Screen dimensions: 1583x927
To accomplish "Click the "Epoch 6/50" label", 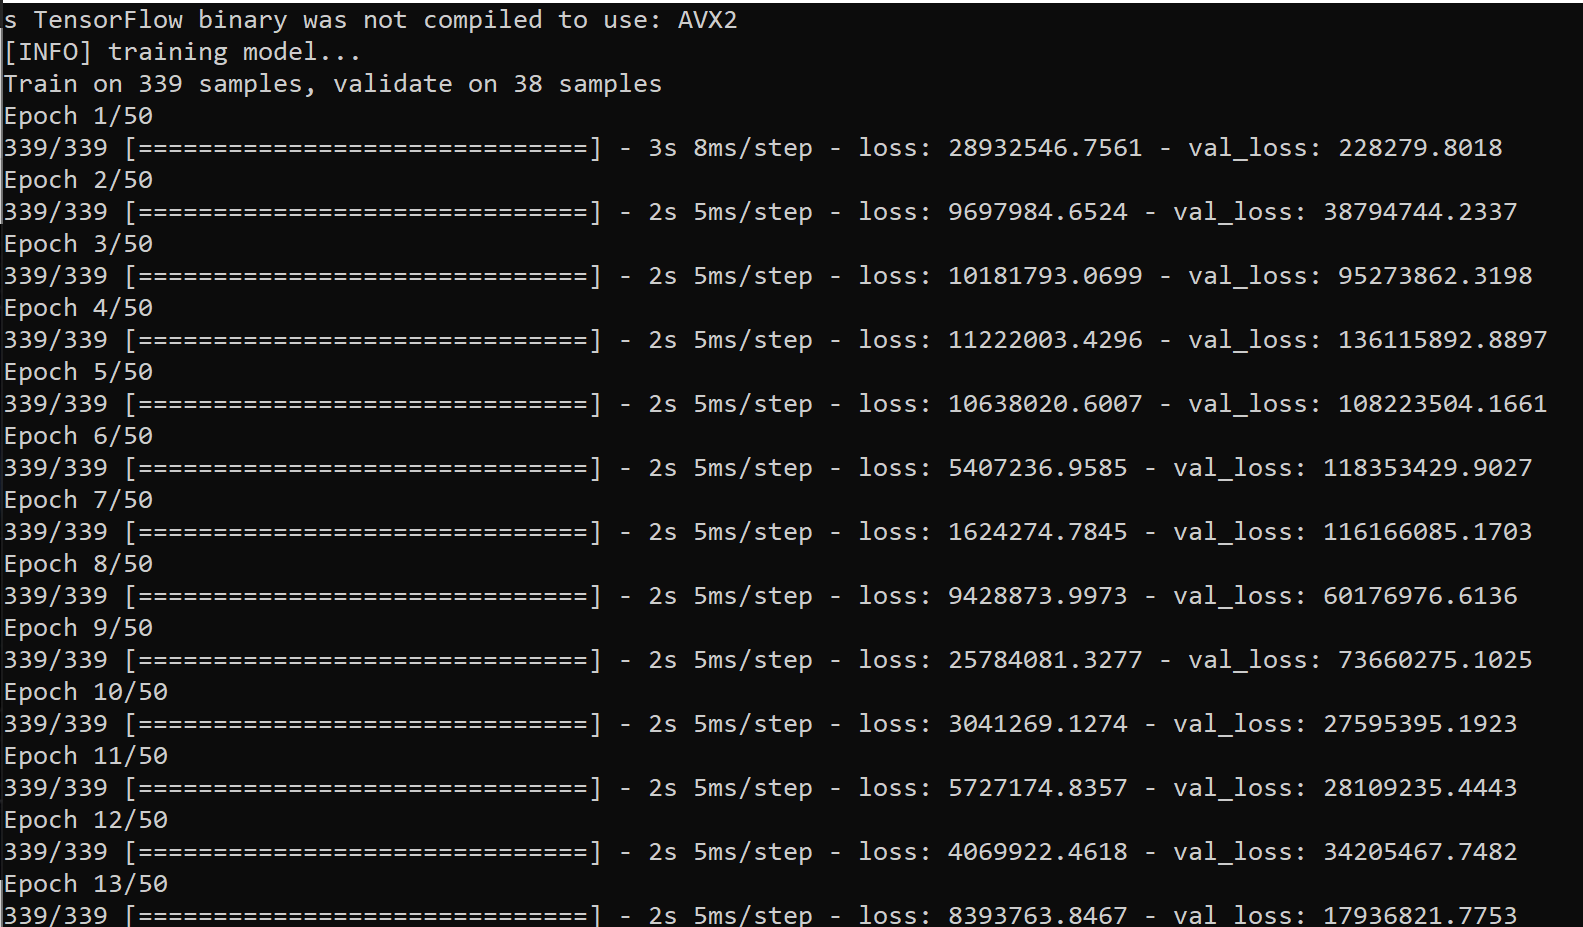I will (x=79, y=436).
